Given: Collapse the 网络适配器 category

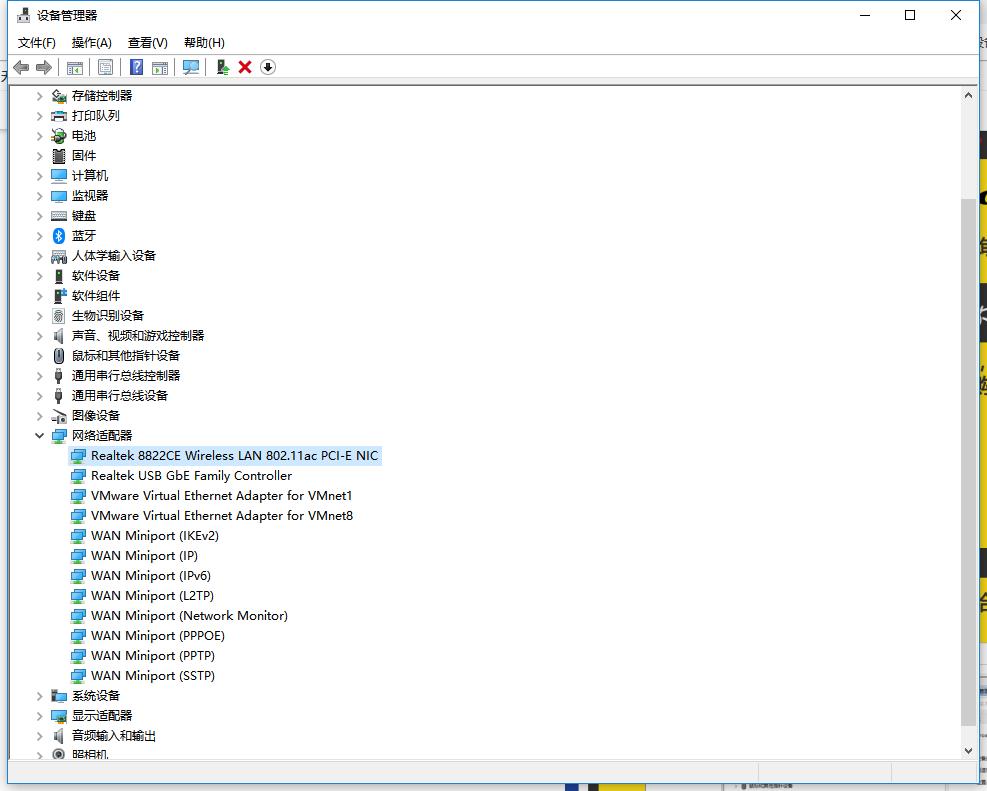Looking at the screenshot, I should coord(40,436).
